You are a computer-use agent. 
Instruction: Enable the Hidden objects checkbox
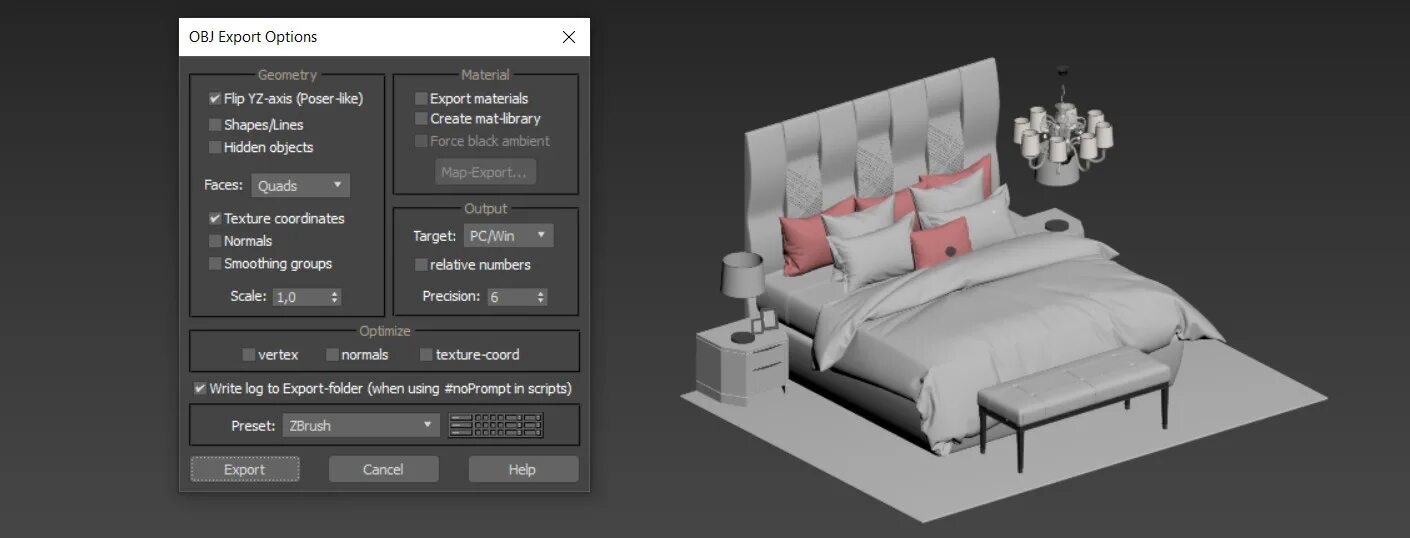point(215,147)
